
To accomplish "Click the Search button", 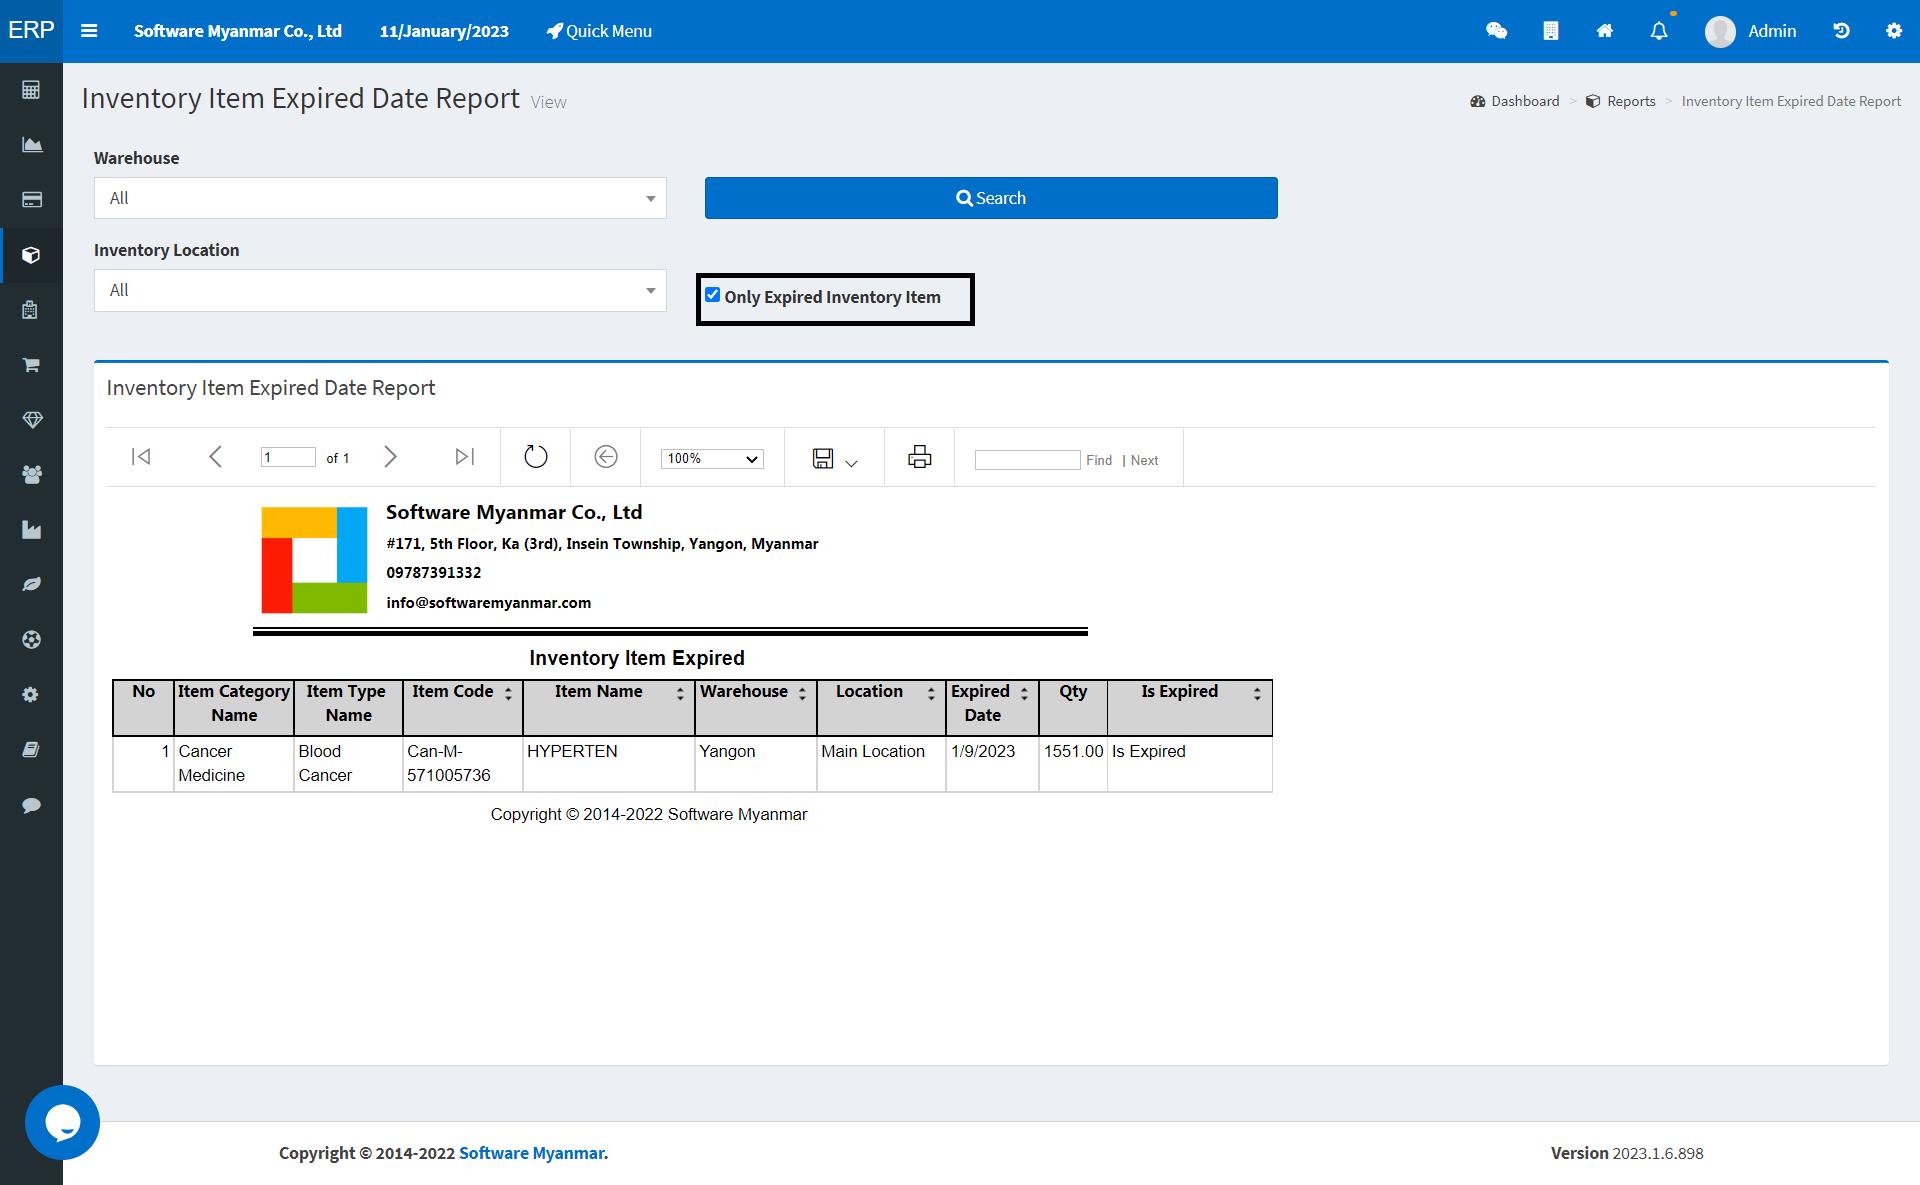I will (991, 198).
